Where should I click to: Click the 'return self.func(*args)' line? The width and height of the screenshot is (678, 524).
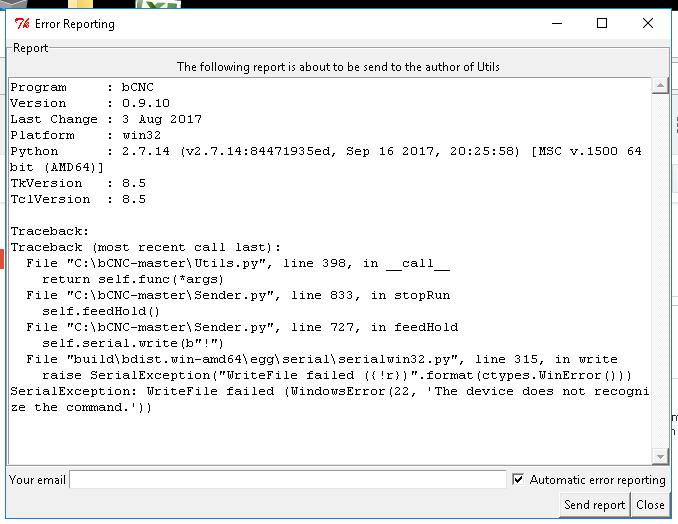(x=133, y=279)
